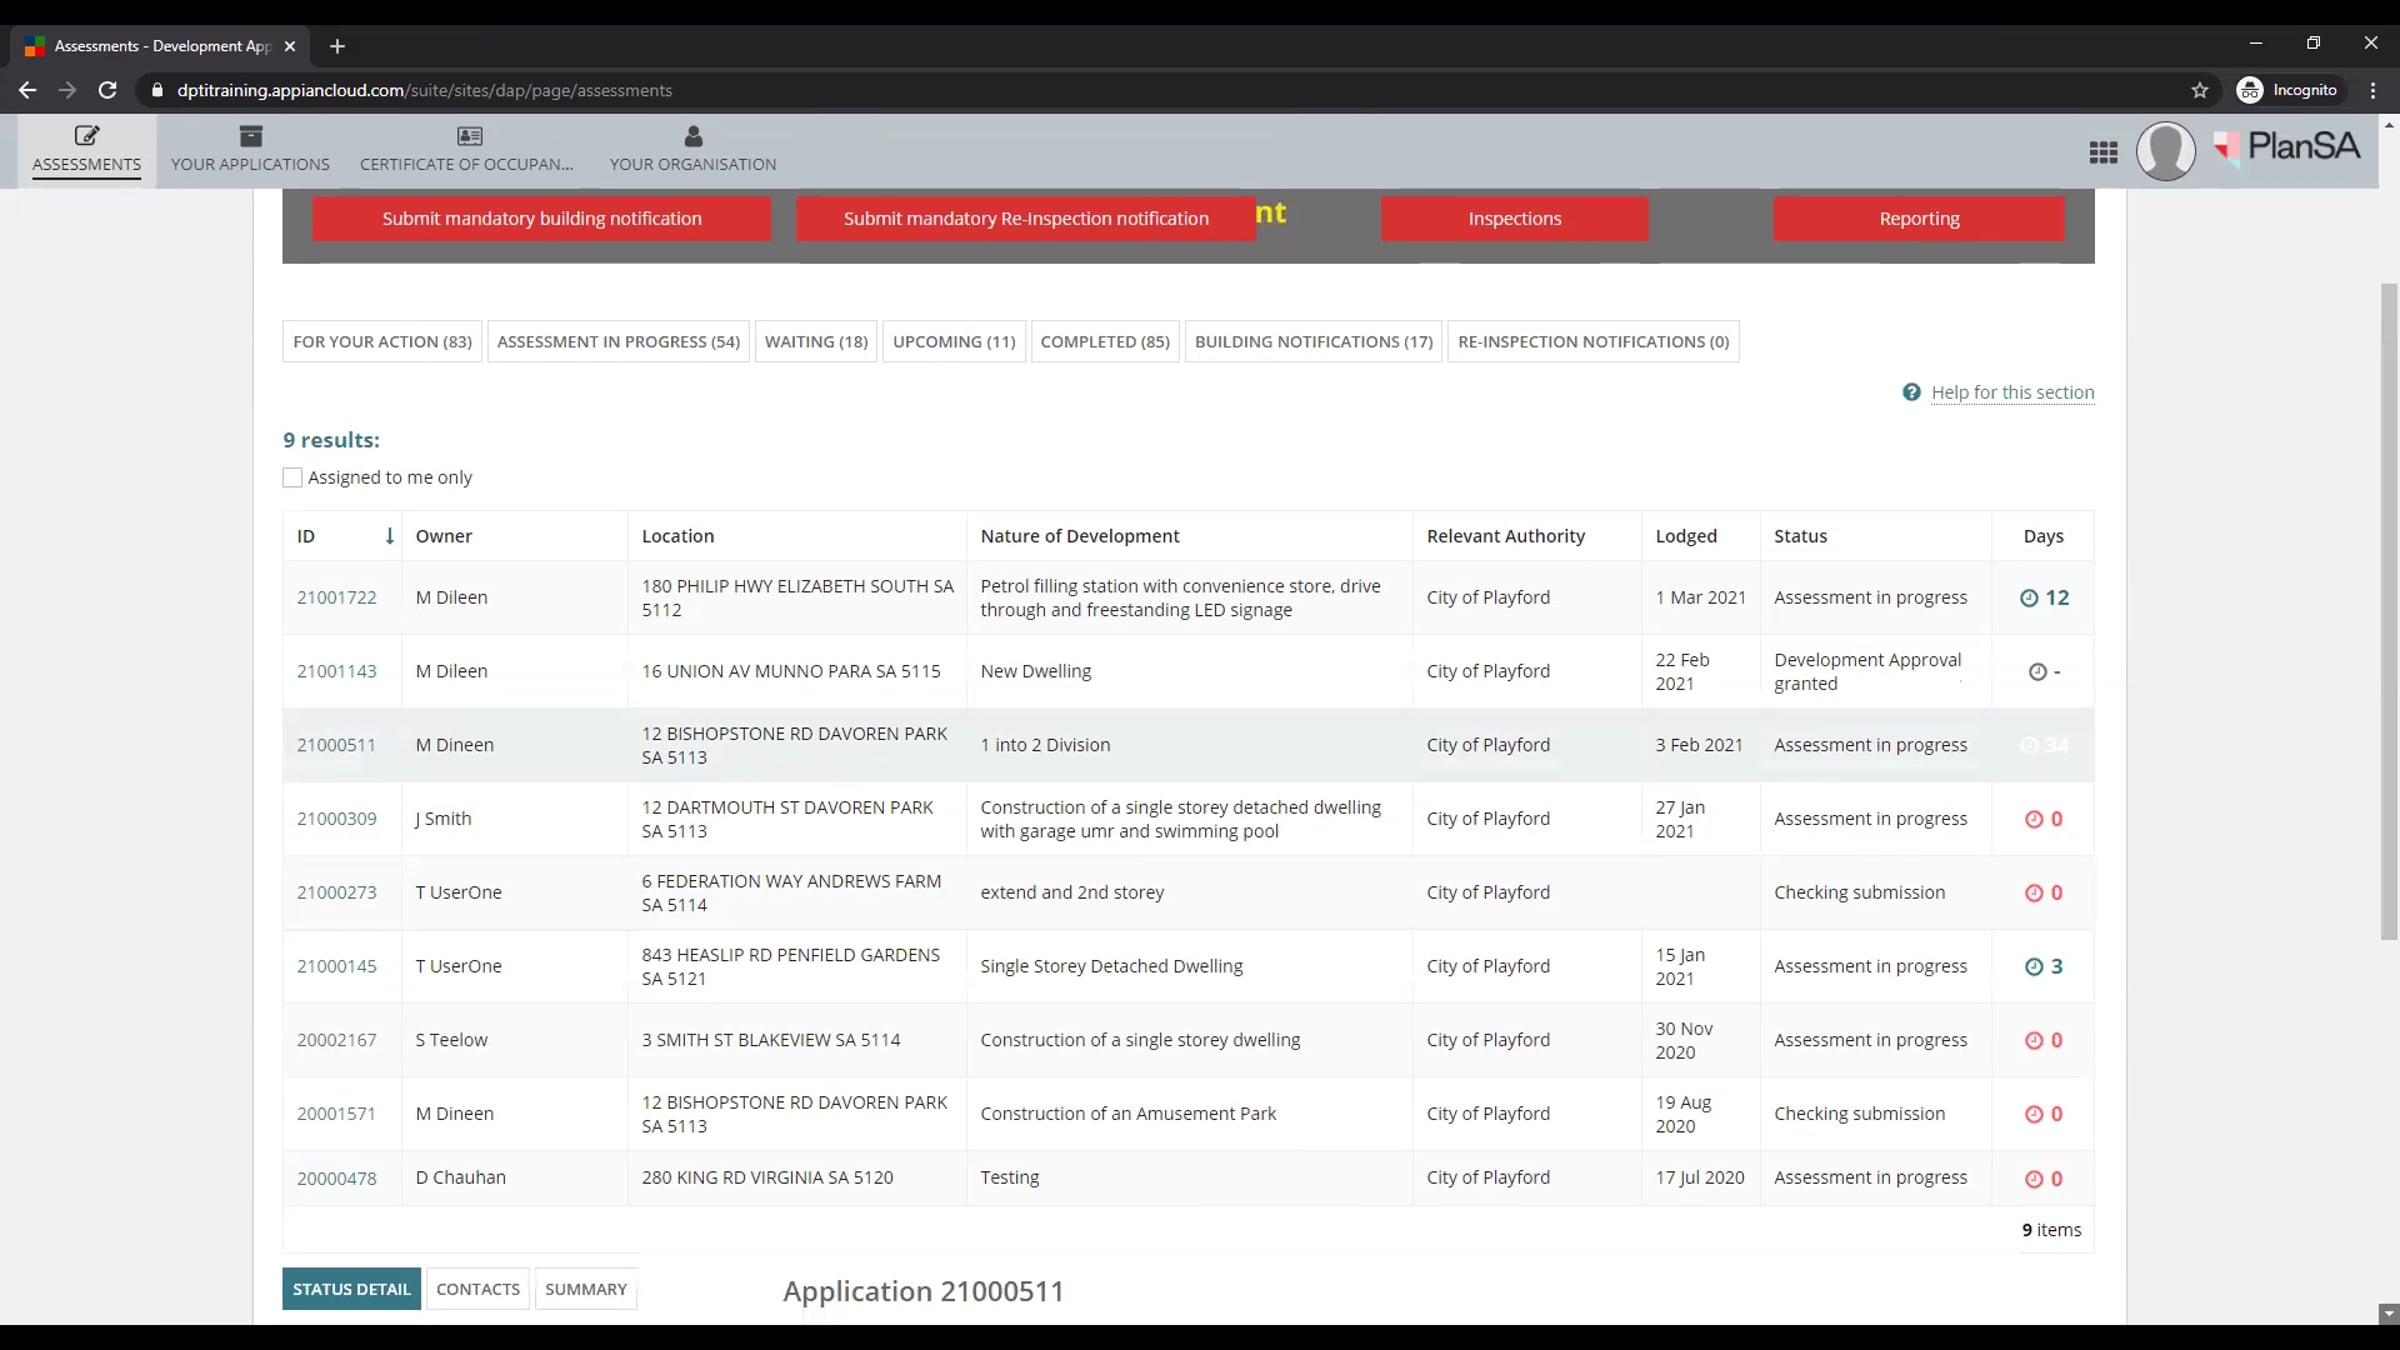
Task: Sort by Days column header
Action: click(2043, 536)
